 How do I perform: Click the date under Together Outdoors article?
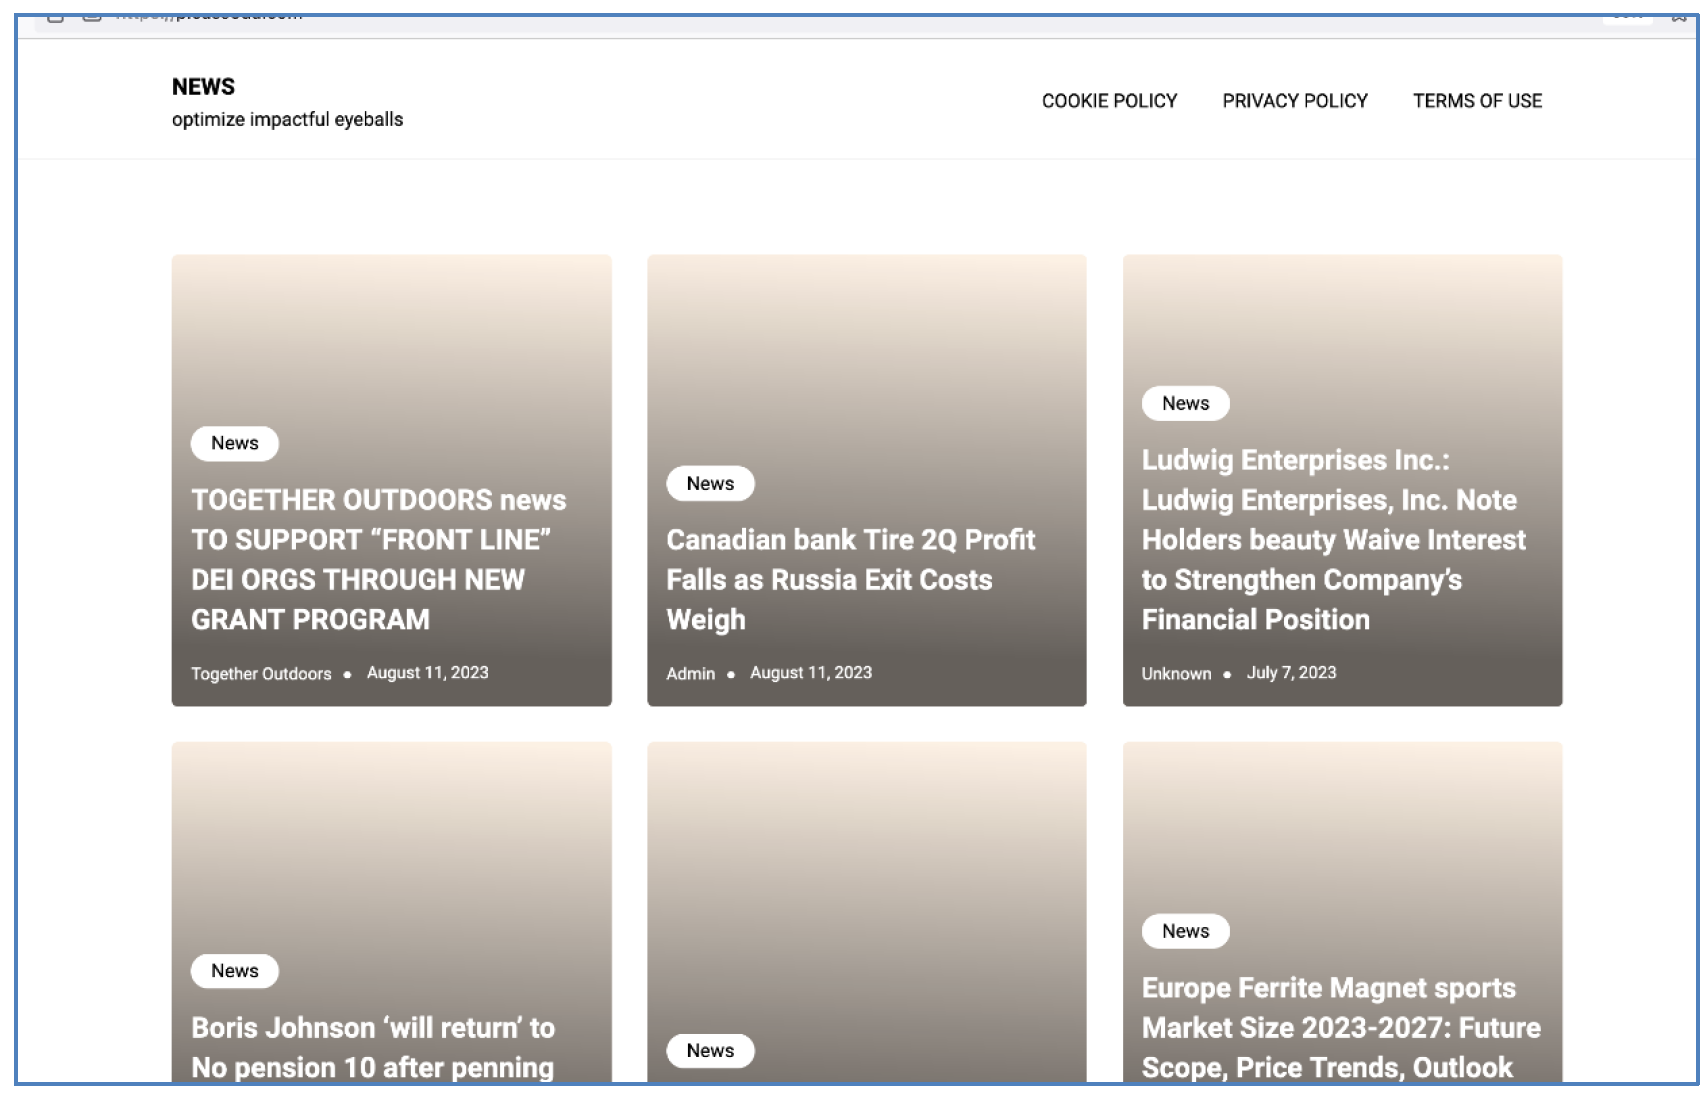click(x=427, y=673)
